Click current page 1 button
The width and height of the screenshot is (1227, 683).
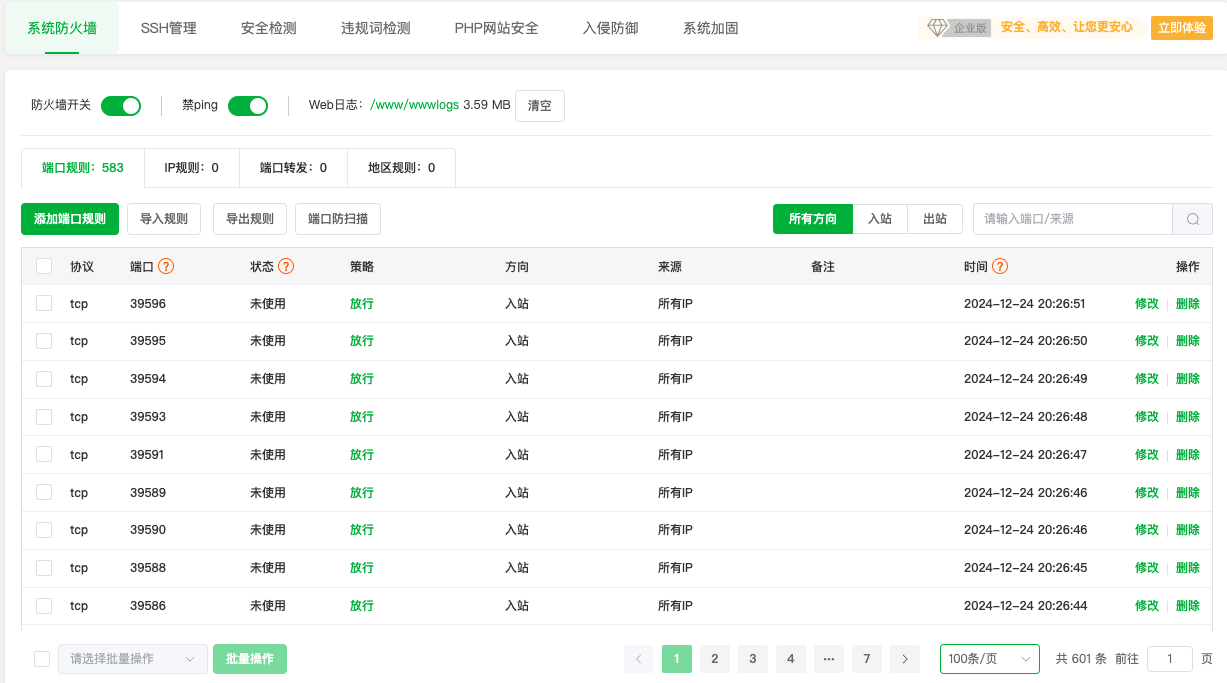(x=677, y=659)
